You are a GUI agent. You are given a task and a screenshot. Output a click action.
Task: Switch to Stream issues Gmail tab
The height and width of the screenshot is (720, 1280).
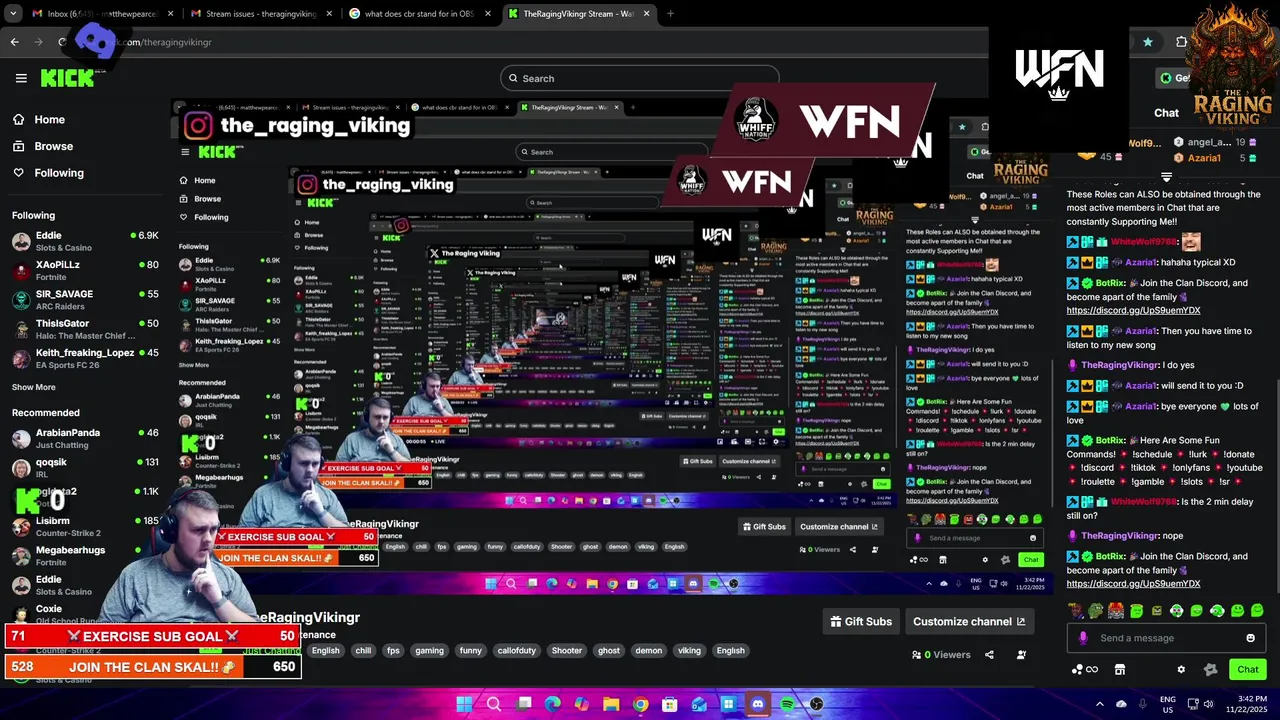tap(260, 14)
